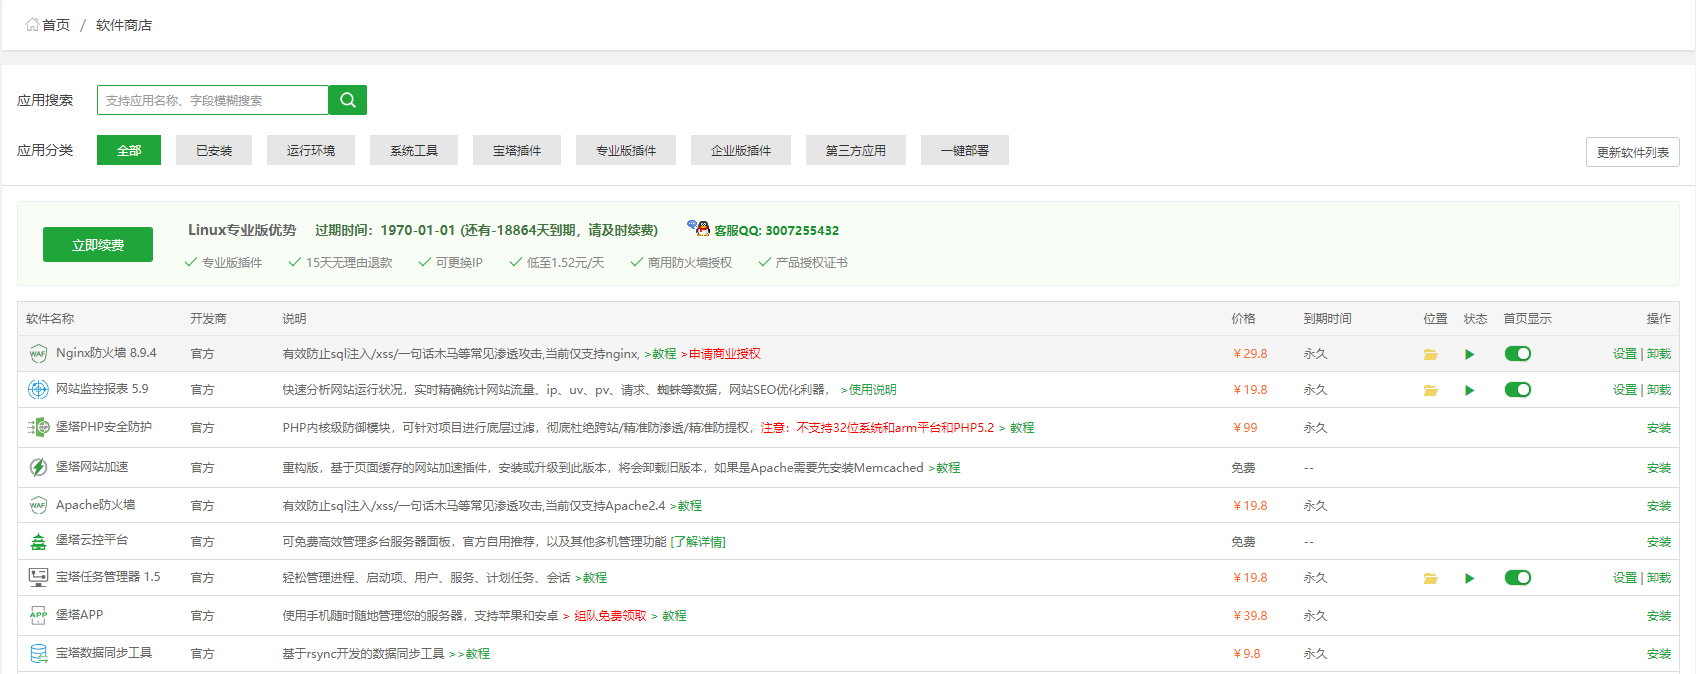Click the green search magnifier button

[x=347, y=100]
